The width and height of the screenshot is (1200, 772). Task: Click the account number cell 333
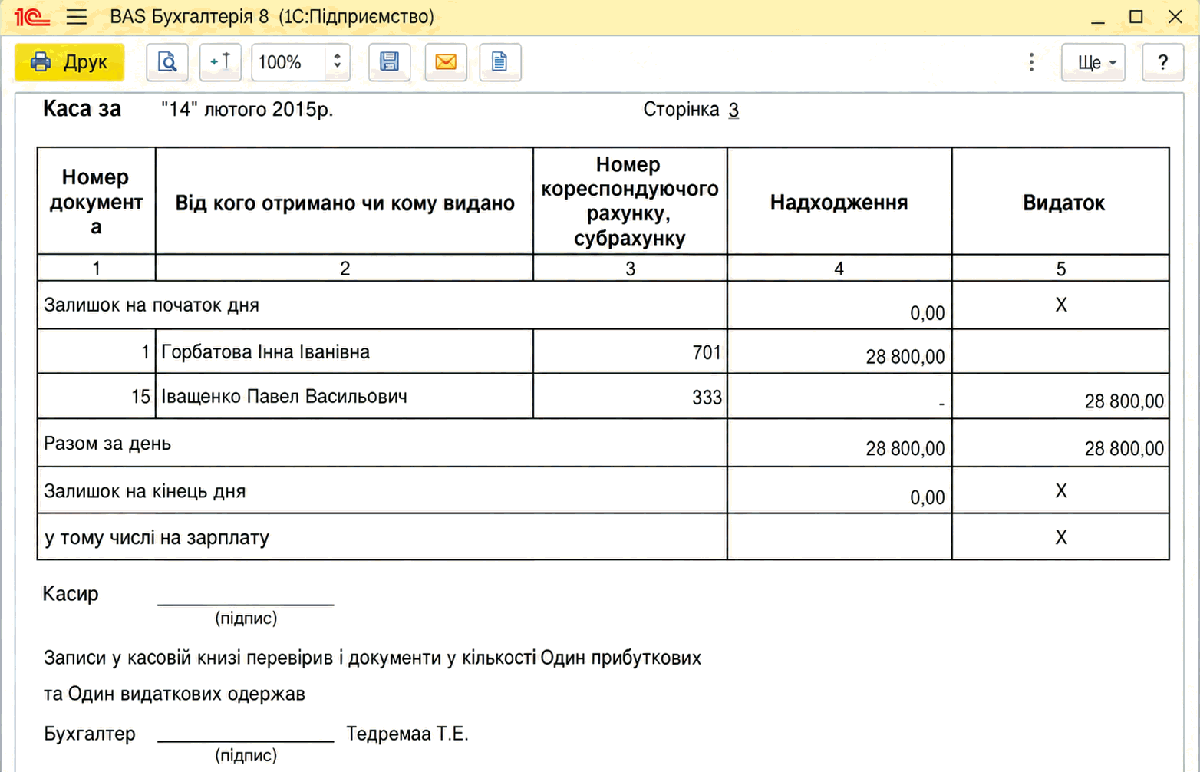point(630,397)
